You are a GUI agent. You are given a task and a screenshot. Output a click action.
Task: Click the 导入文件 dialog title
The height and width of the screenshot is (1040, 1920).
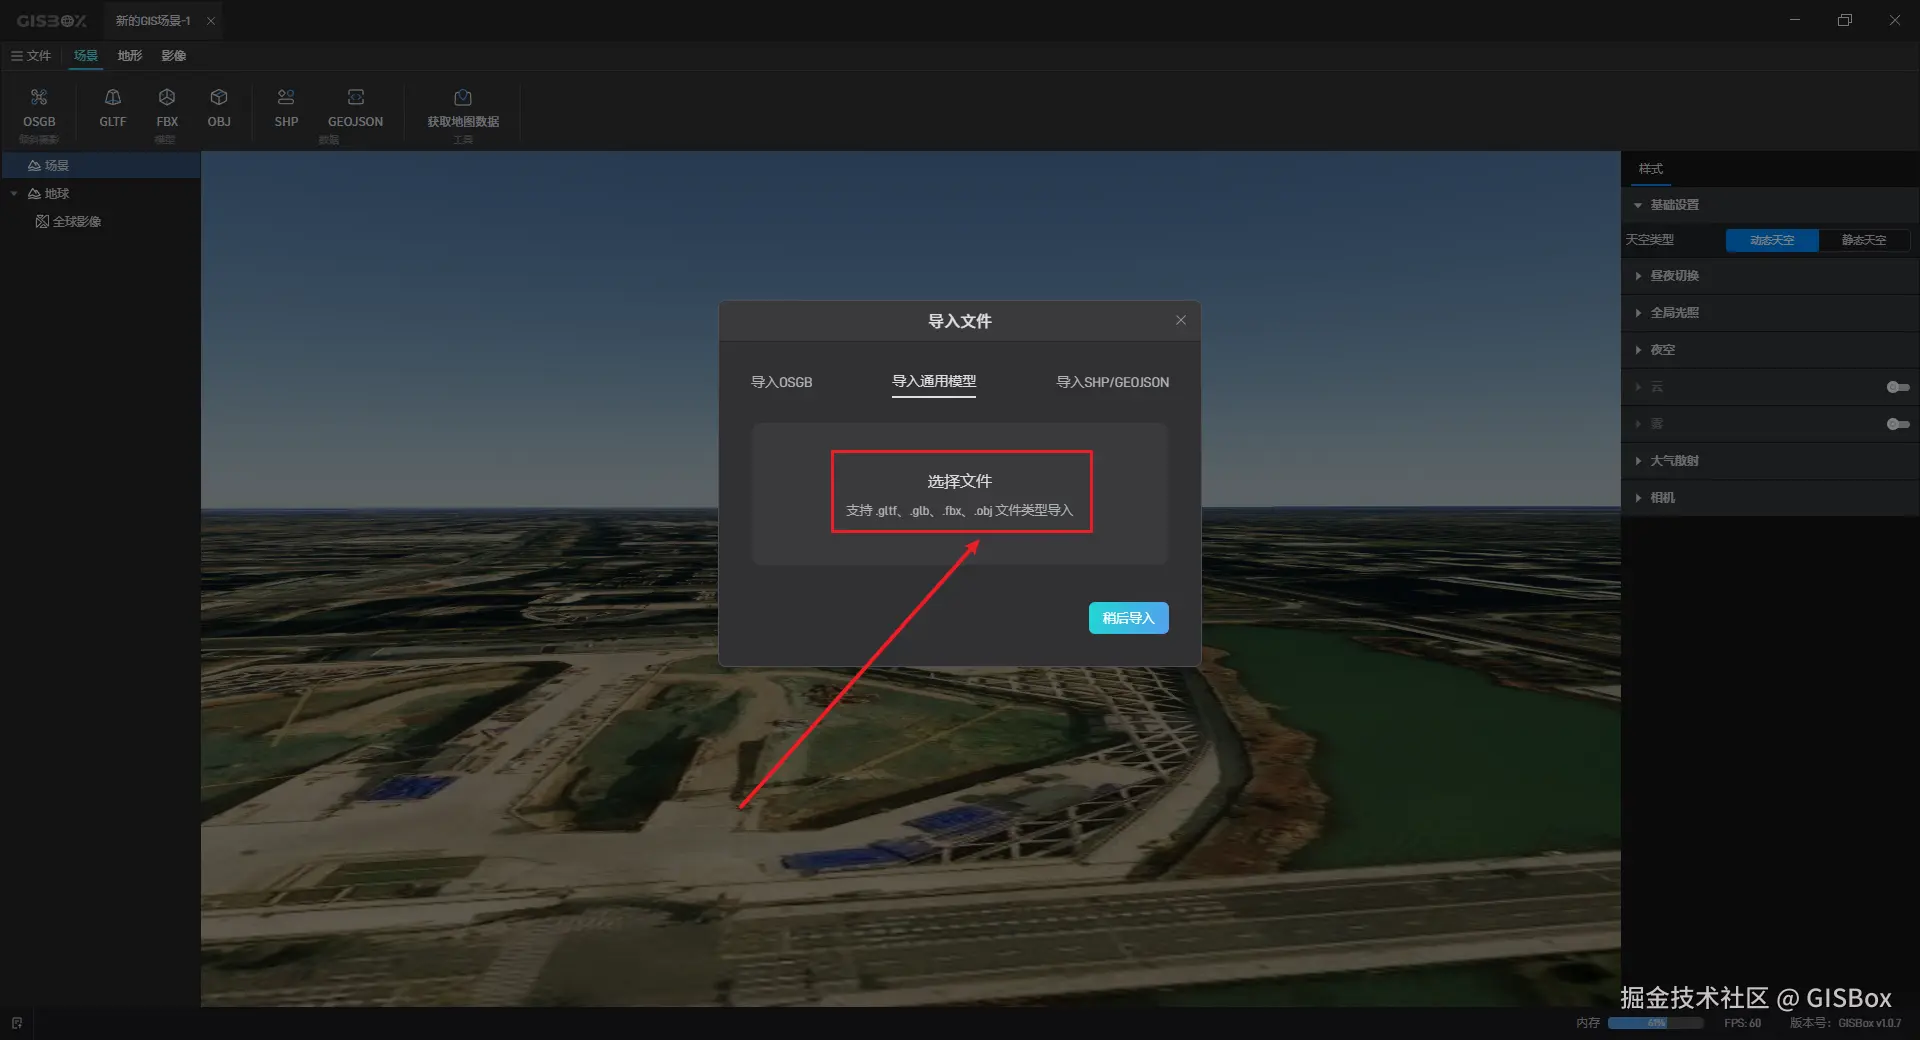(x=959, y=321)
